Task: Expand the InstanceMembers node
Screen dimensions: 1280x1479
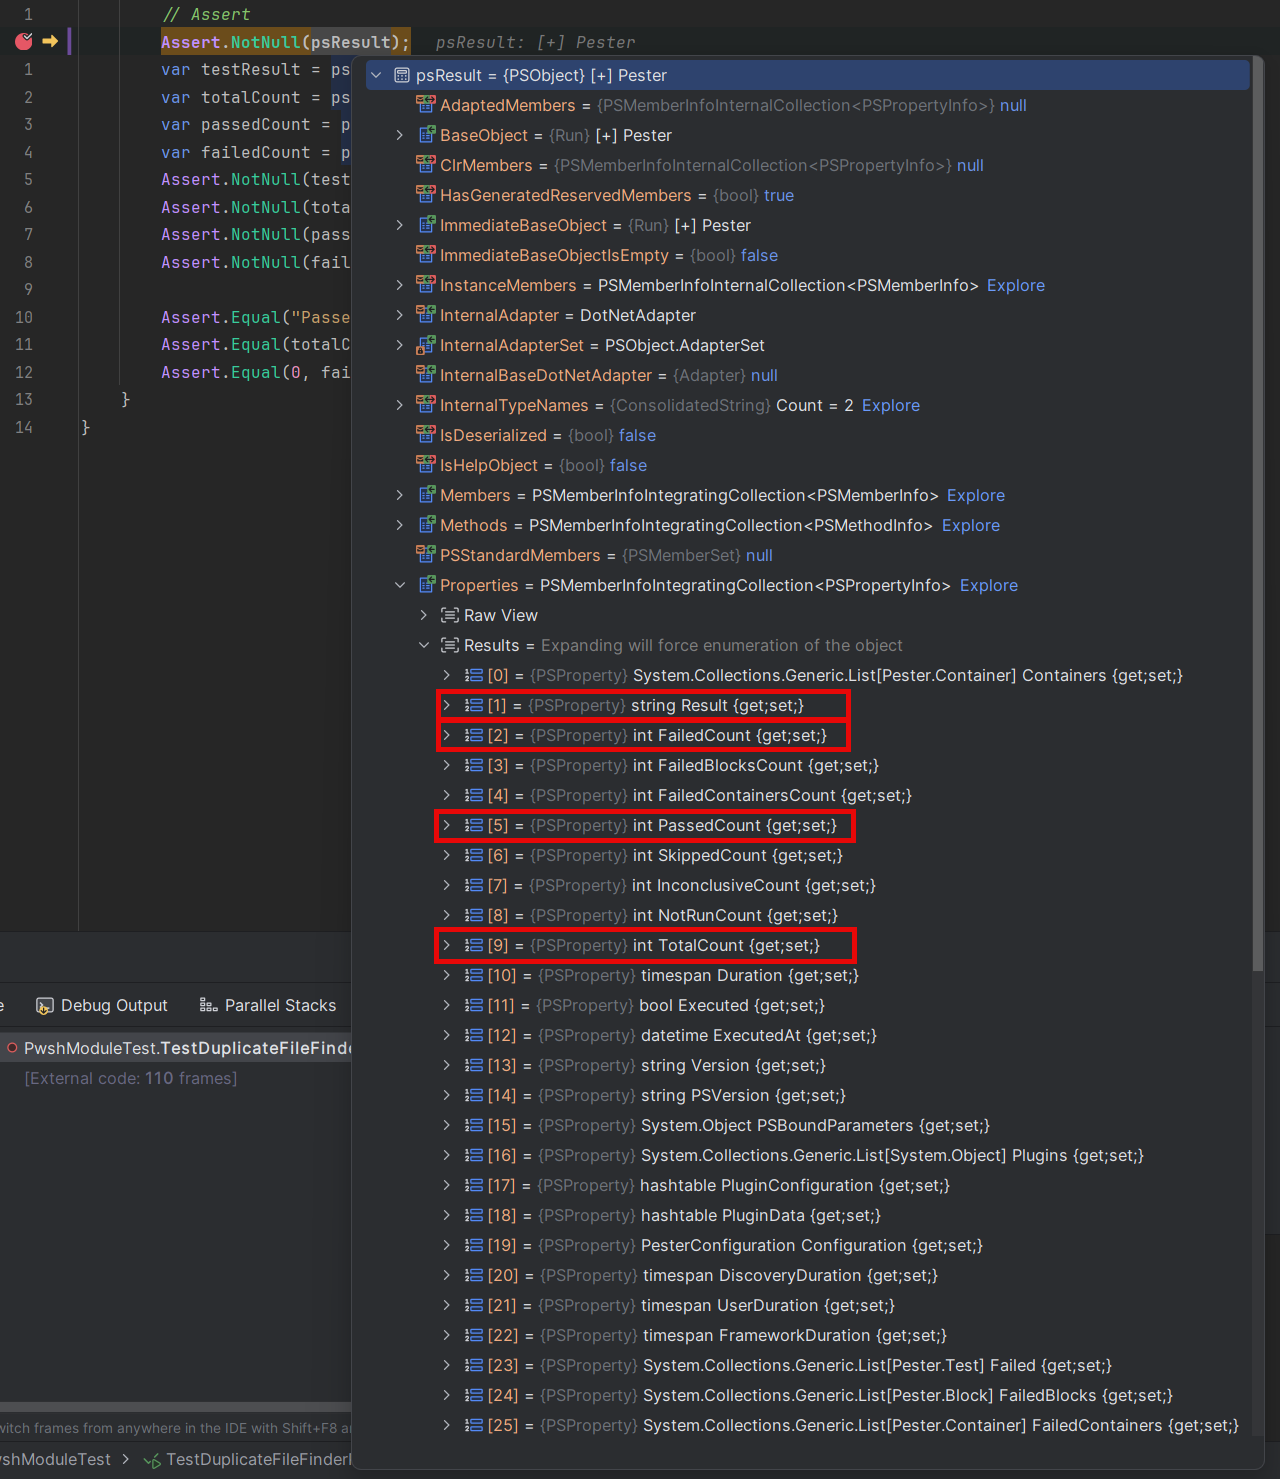Action: click(x=400, y=286)
